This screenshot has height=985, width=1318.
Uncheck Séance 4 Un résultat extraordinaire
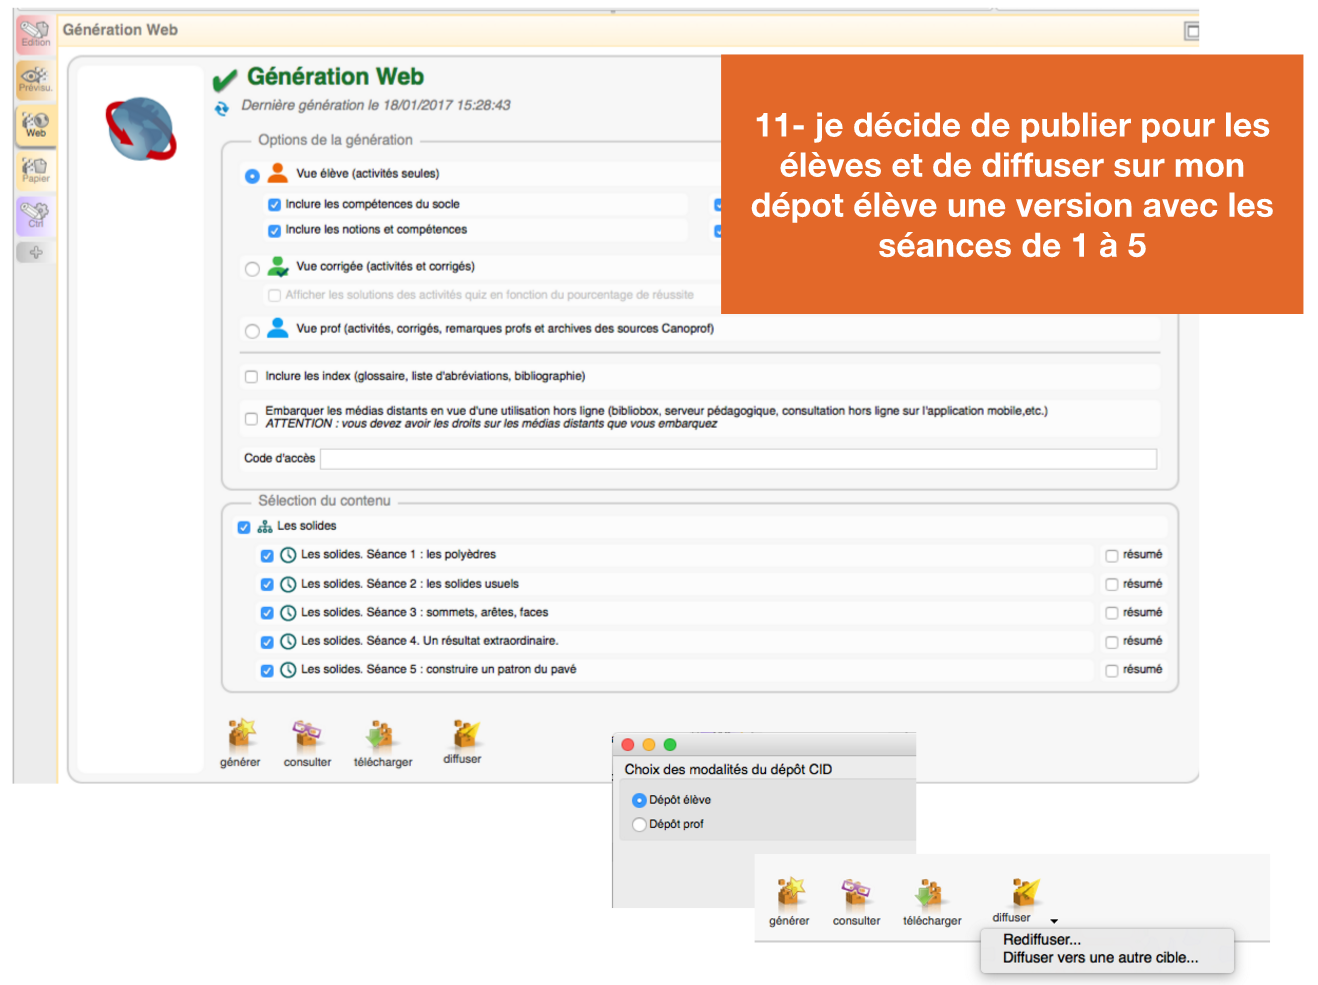267,642
